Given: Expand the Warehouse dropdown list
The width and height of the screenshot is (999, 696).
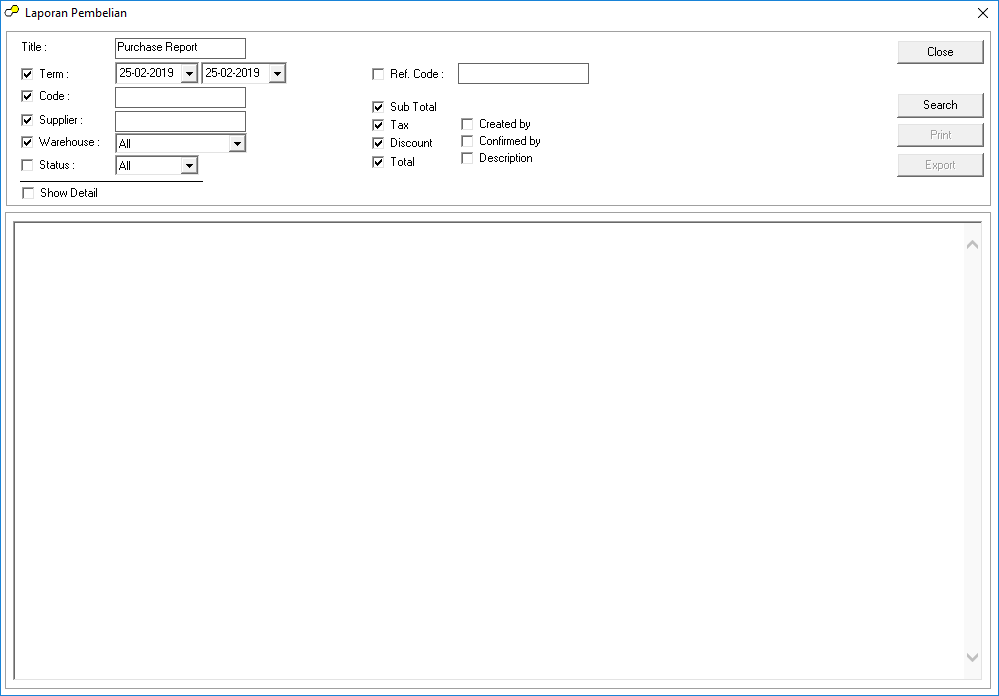Looking at the screenshot, I should [237, 144].
